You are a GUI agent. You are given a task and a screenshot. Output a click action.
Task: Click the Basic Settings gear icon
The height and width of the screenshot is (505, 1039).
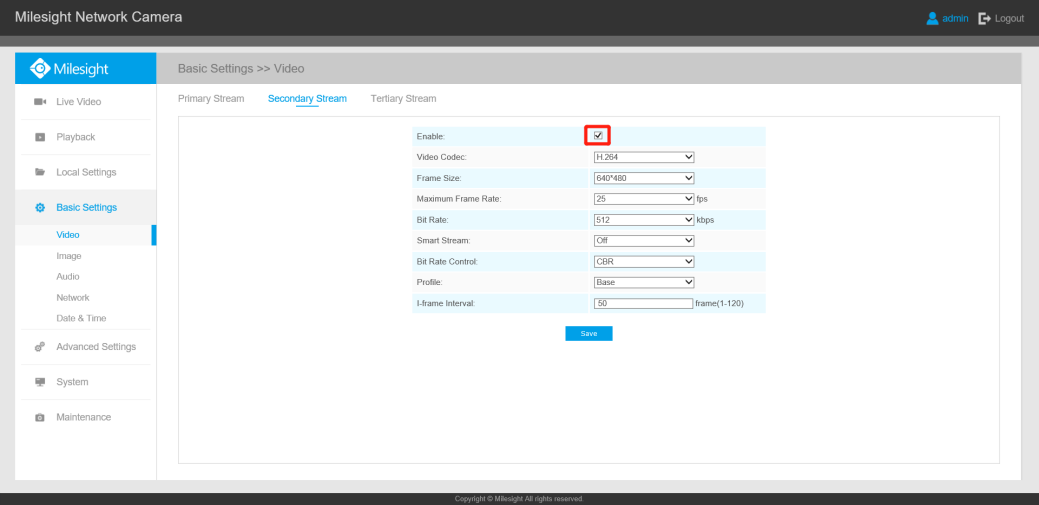tap(40, 207)
